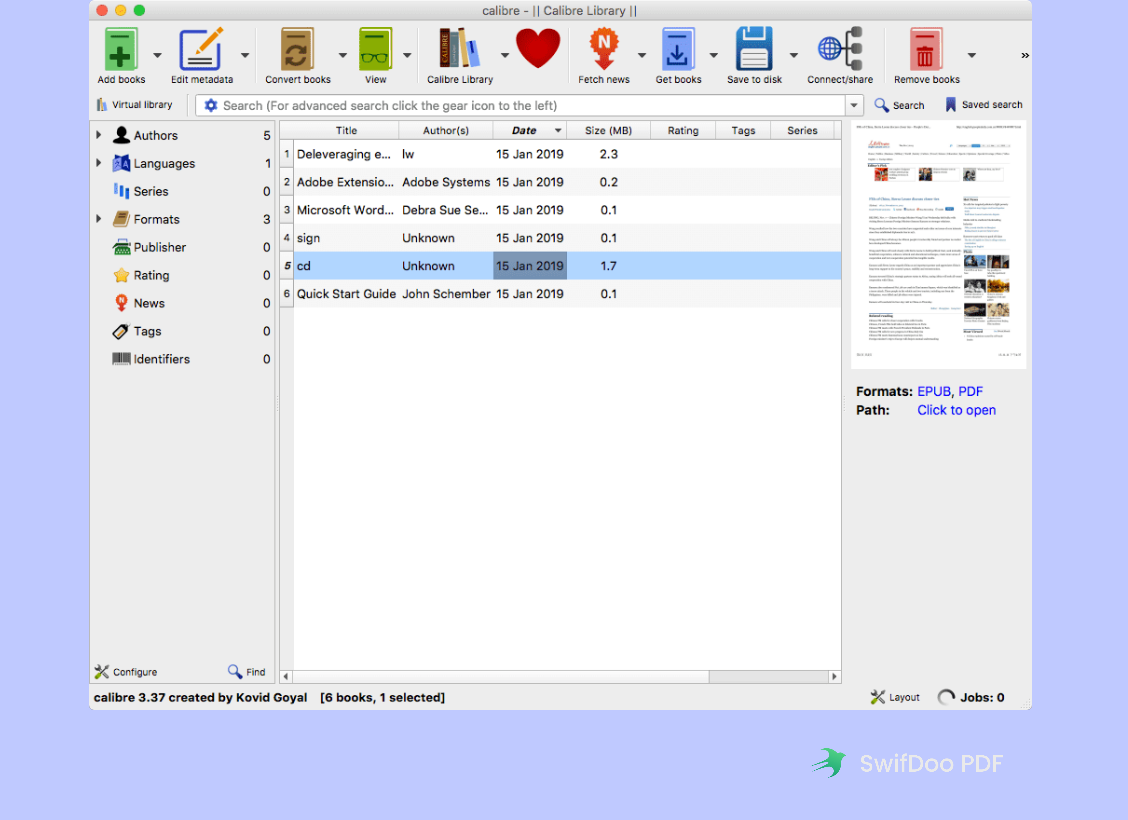Open the Layout button in status bar
The image size is (1128, 820).
895,697
